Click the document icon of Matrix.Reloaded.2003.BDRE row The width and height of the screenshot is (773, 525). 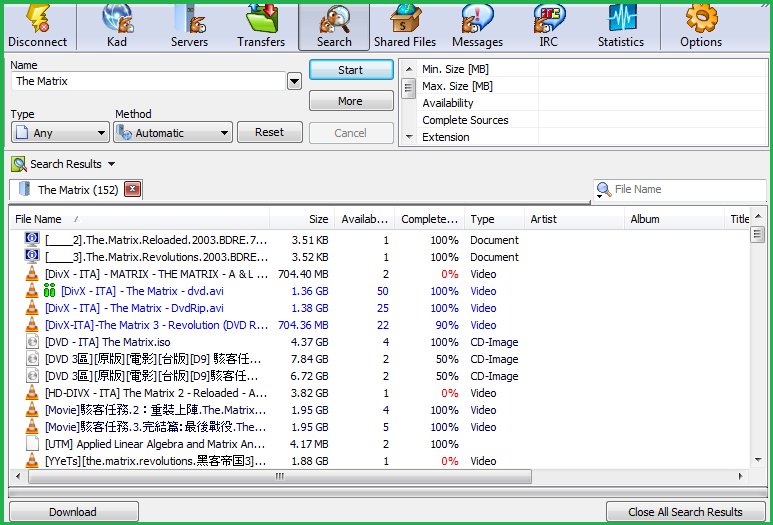tap(32, 240)
